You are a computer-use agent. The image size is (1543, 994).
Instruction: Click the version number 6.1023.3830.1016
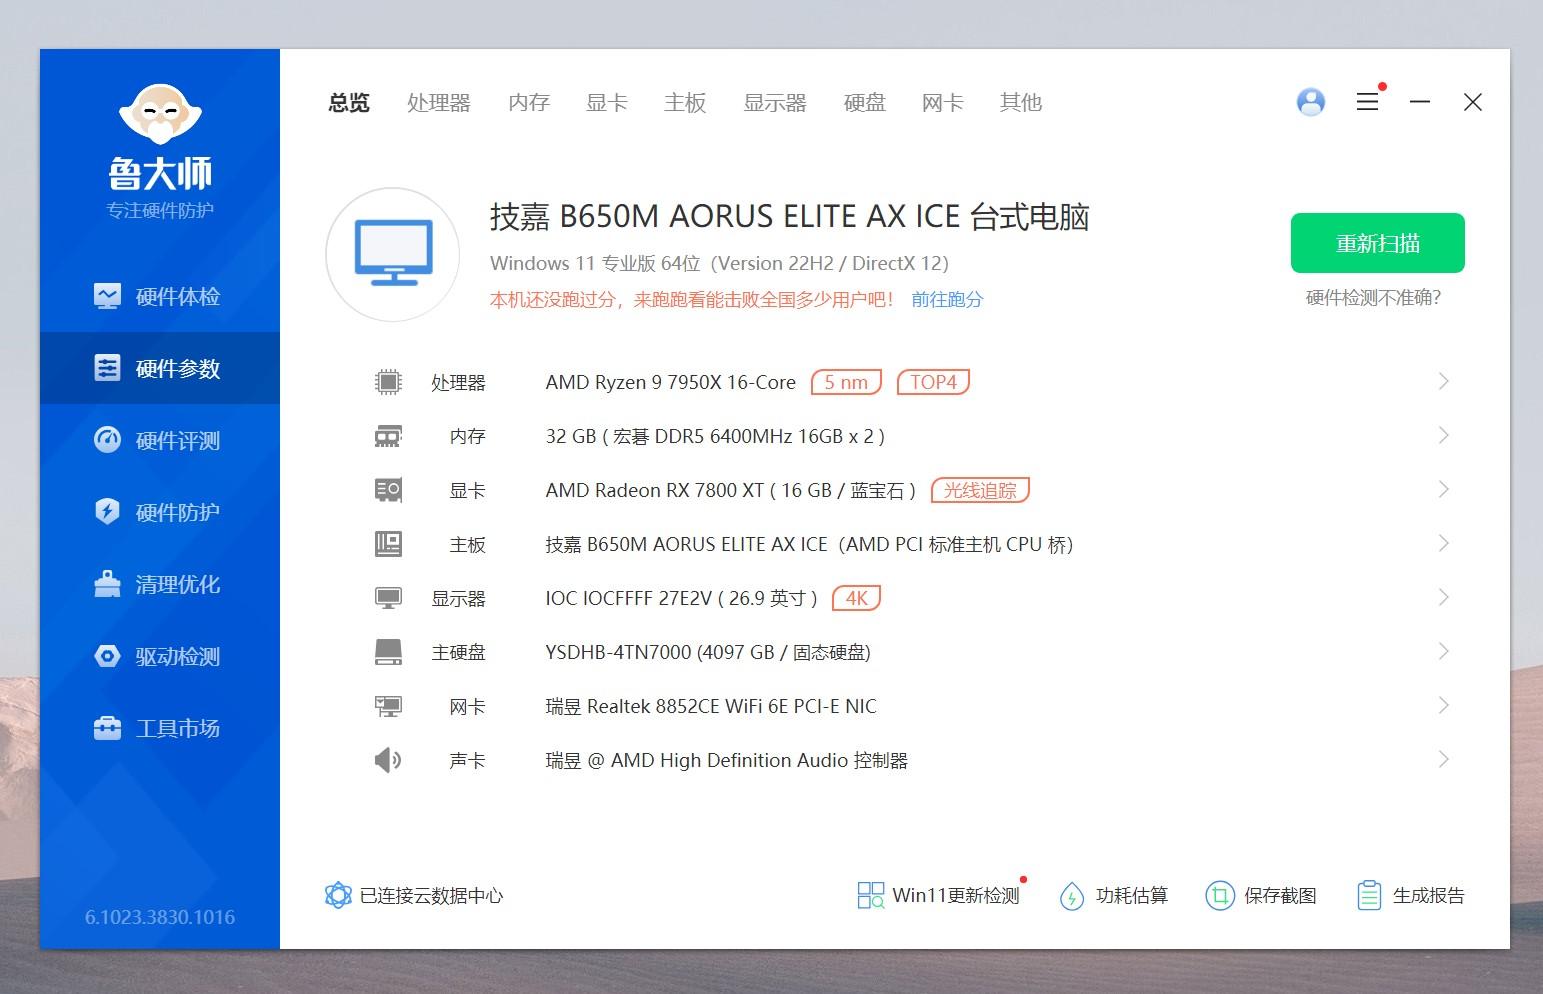pyautogui.click(x=160, y=917)
